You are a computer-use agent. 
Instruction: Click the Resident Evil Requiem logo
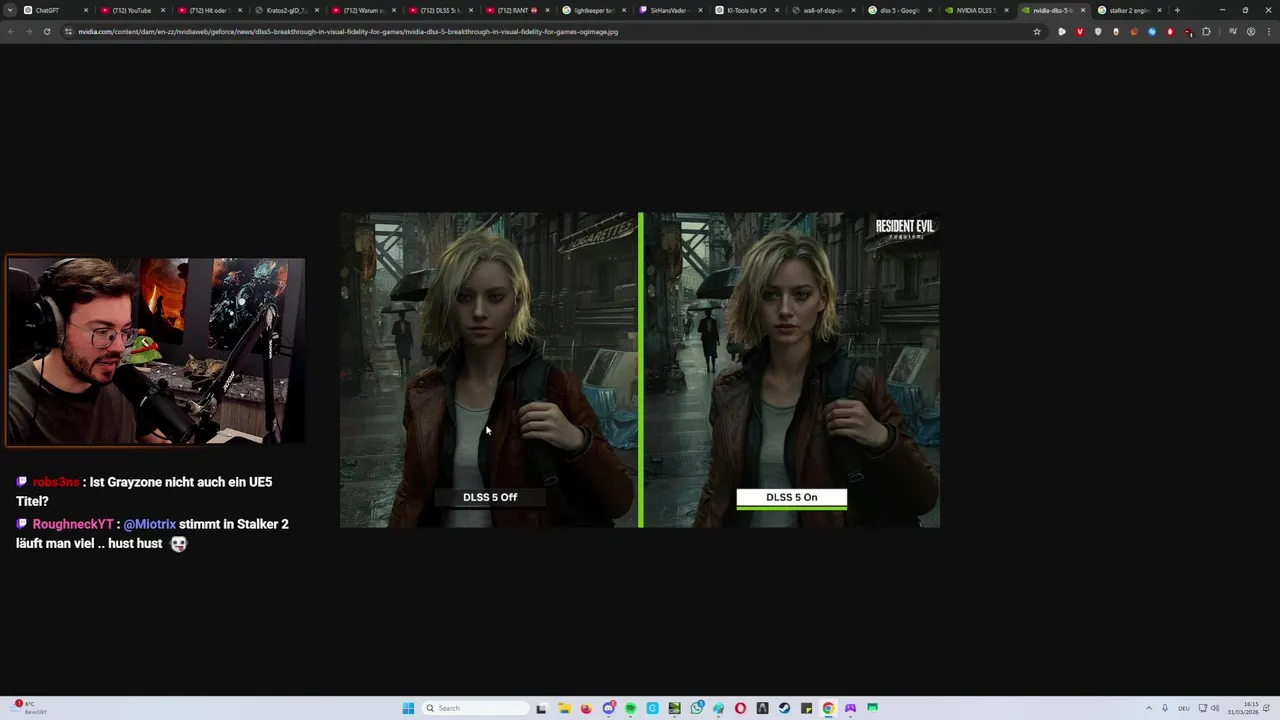point(905,229)
